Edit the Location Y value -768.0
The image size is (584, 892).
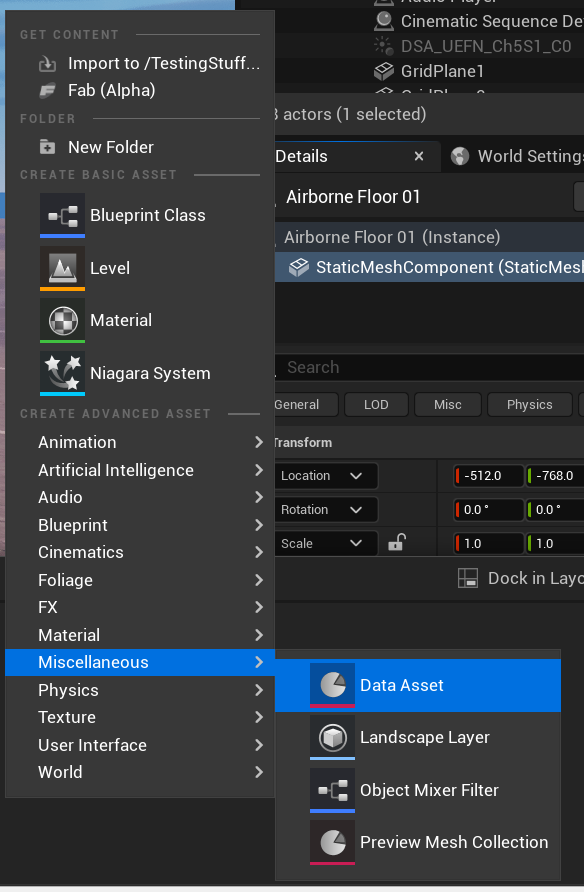(x=555, y=476)
